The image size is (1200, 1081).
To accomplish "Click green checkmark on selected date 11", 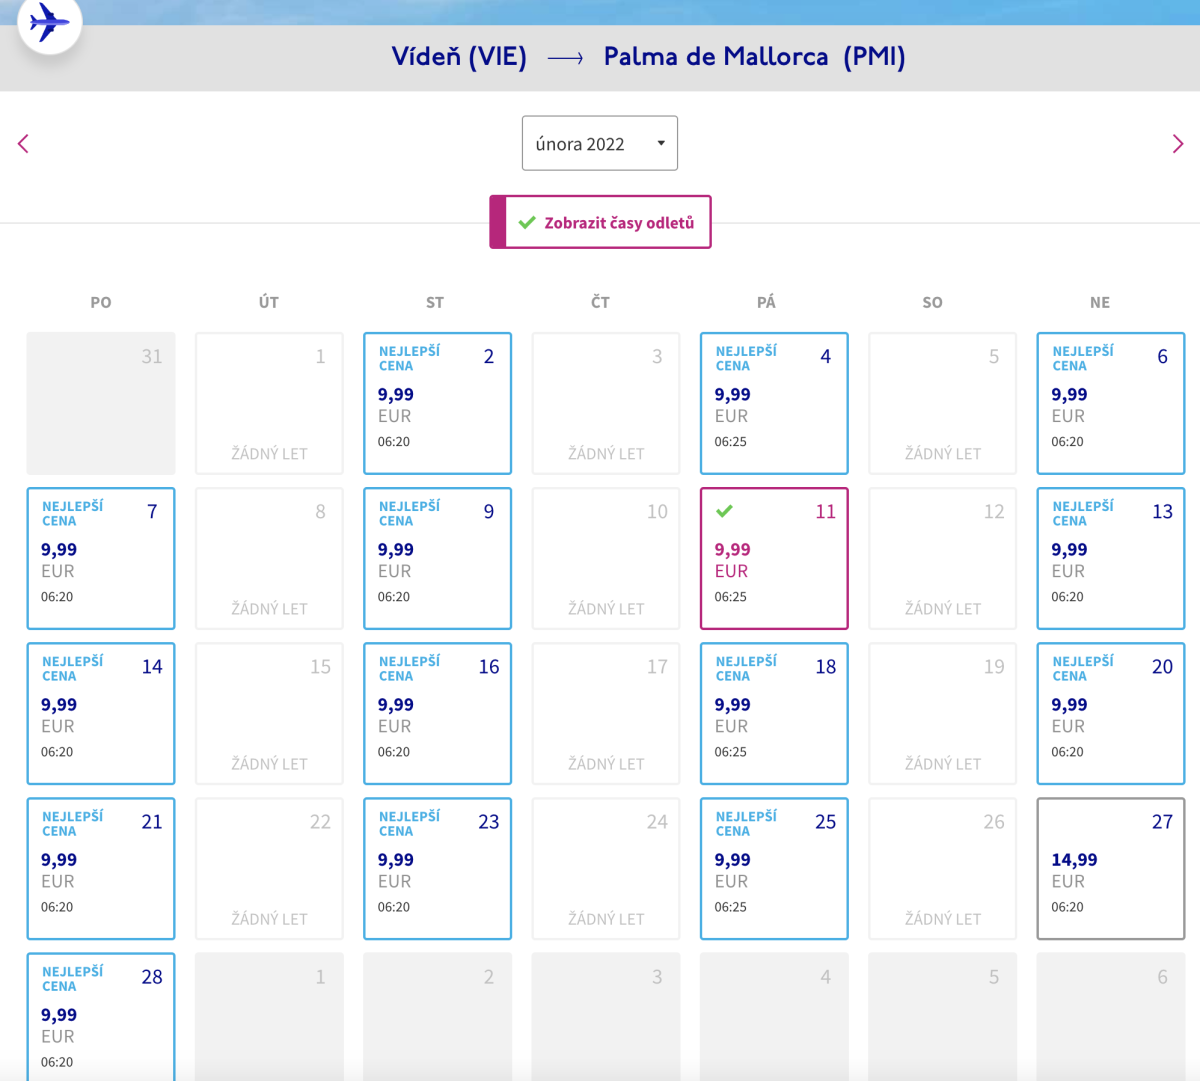I will 725,511.
